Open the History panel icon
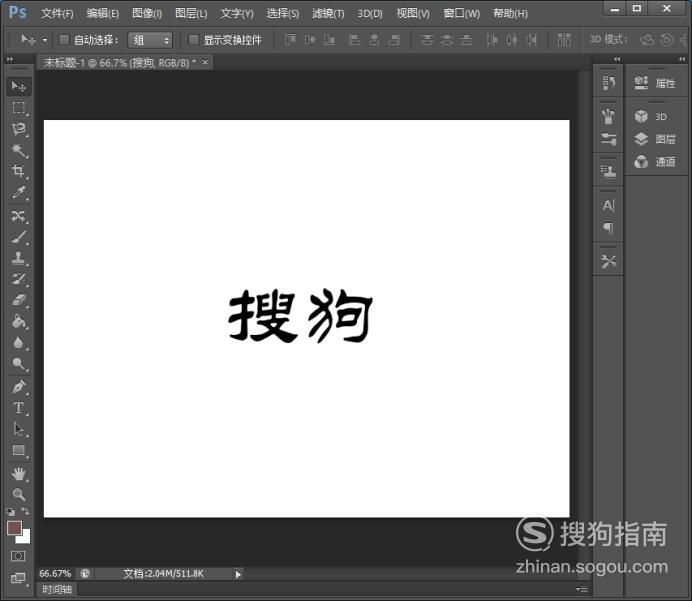Viewport: 692px width, 601px height. point(609,83)
